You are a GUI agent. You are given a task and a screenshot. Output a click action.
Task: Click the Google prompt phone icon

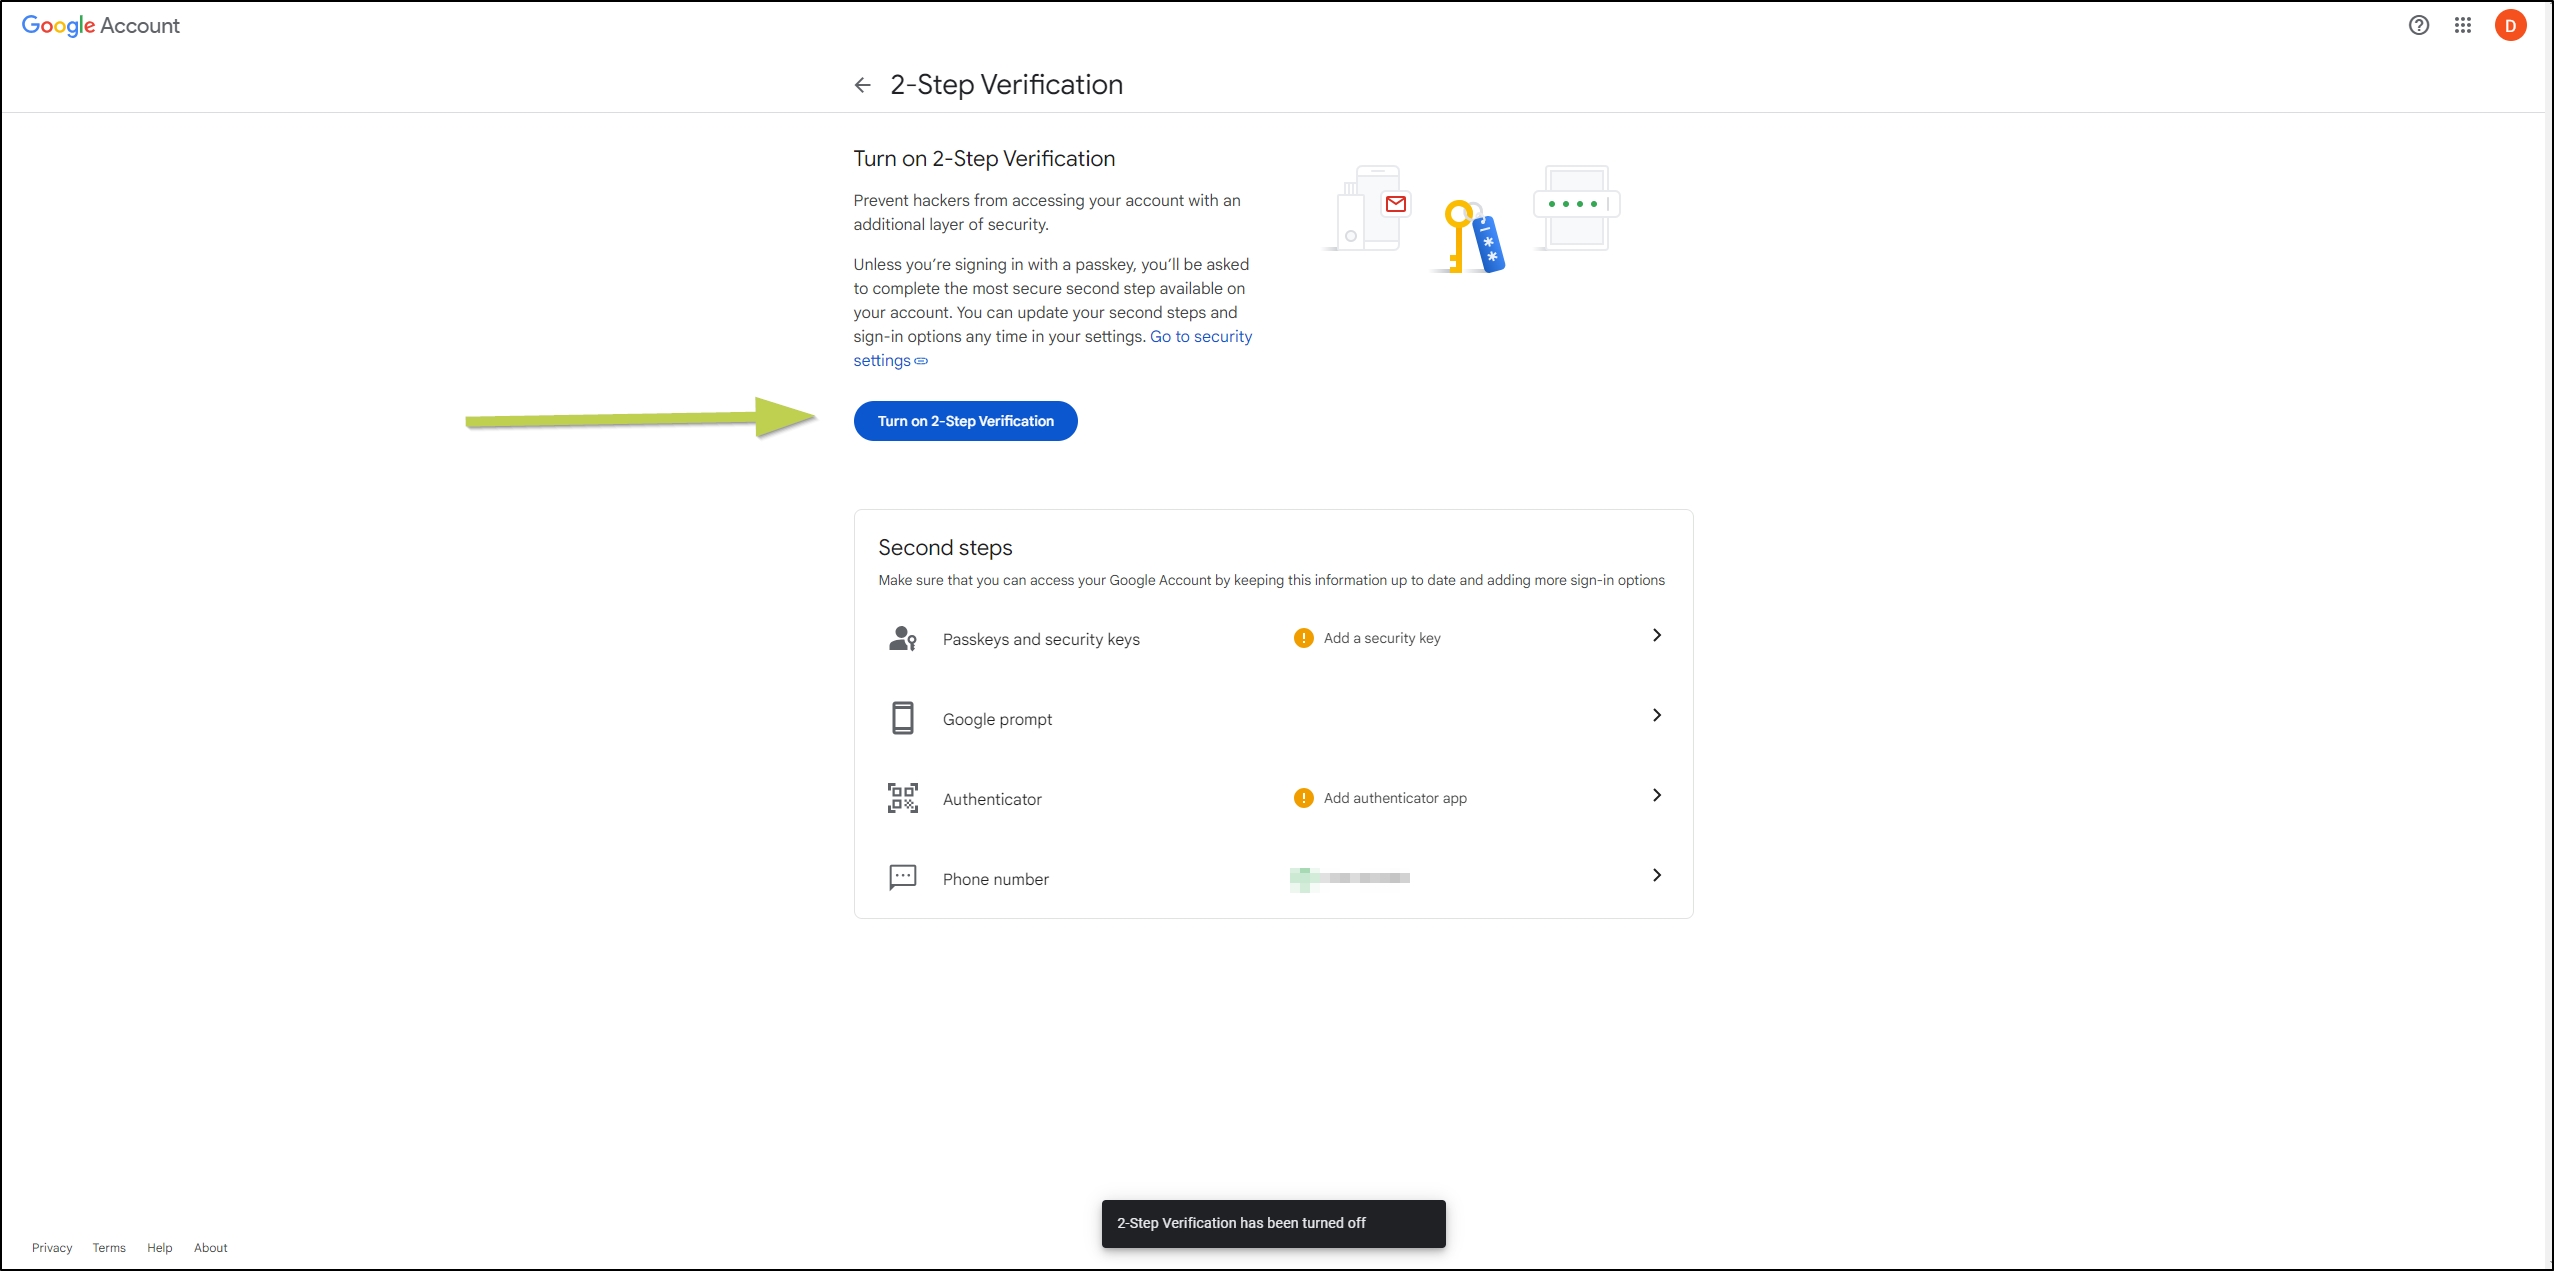tap(902, 718)
